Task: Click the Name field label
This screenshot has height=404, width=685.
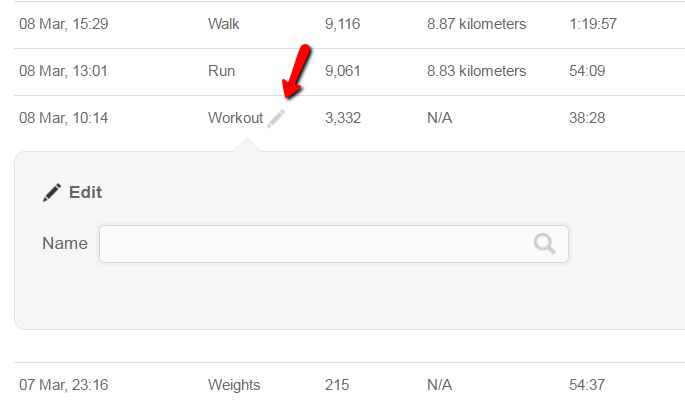Action: [x=65, y=243]
